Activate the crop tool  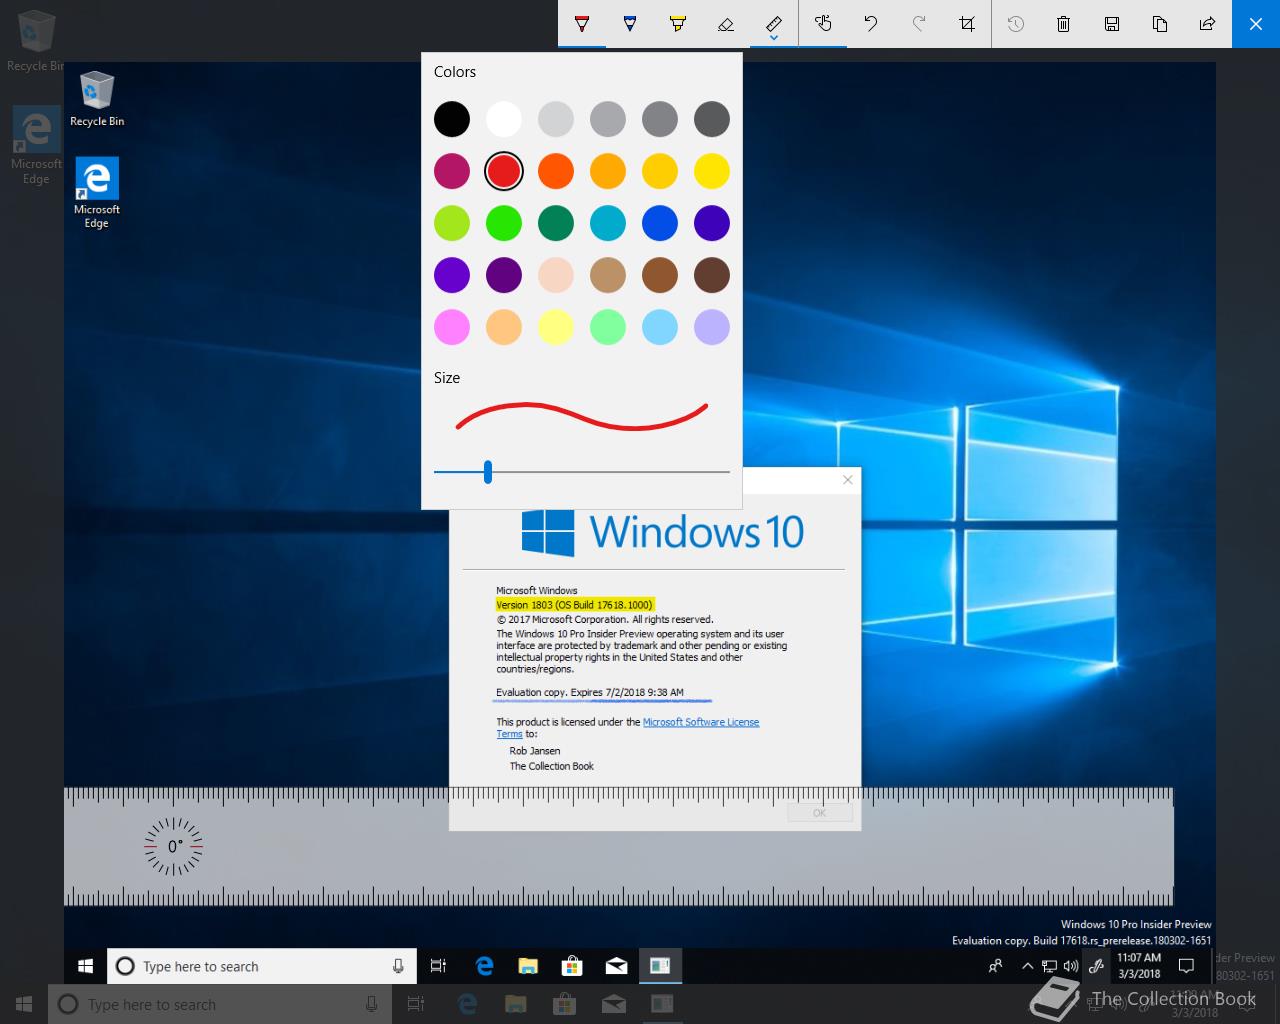967,23
